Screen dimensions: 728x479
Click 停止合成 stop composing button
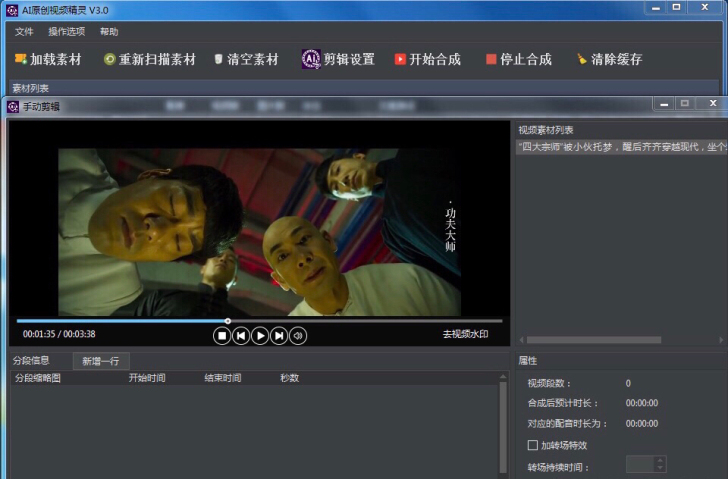pos(519,59)
